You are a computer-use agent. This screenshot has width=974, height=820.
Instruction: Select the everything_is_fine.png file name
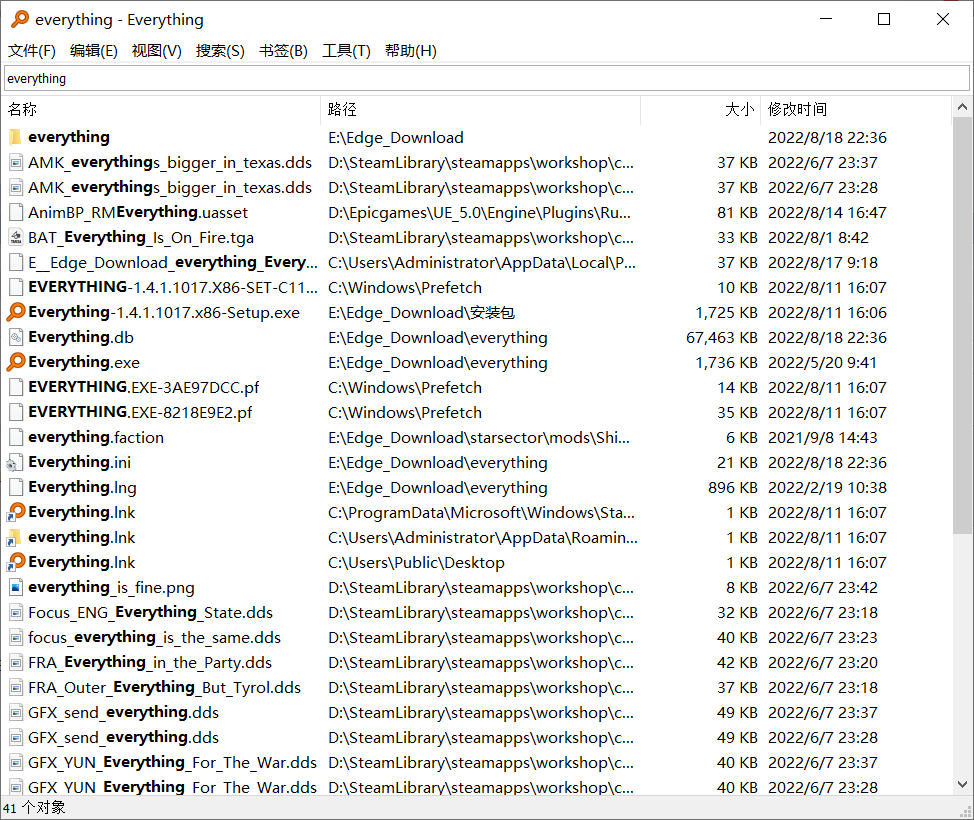tap(111, 588)
